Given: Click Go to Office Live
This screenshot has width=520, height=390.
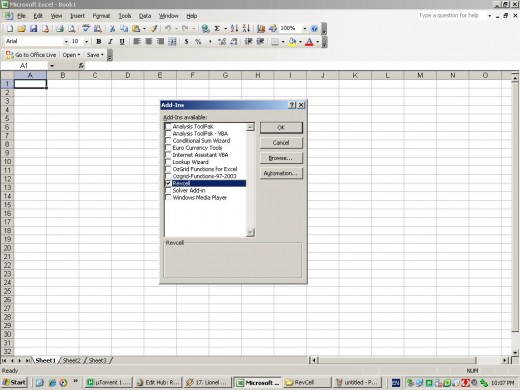Looking at the screenshot, I should pyautogui.click(x=31, y=55).
